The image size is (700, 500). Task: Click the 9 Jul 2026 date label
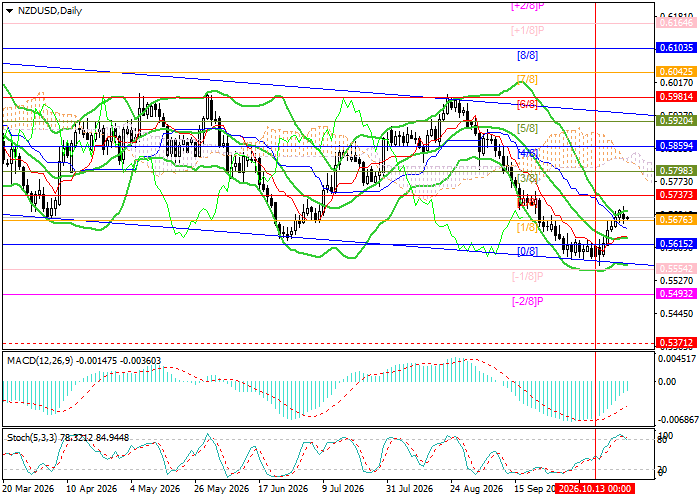[344, 489]
